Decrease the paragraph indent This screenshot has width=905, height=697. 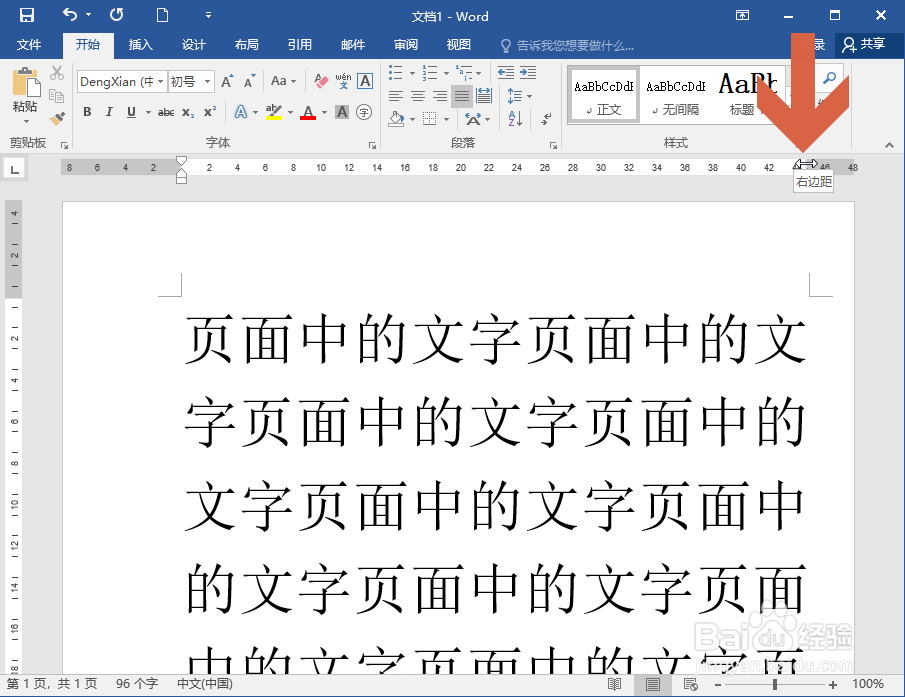[x=506, y=73]
